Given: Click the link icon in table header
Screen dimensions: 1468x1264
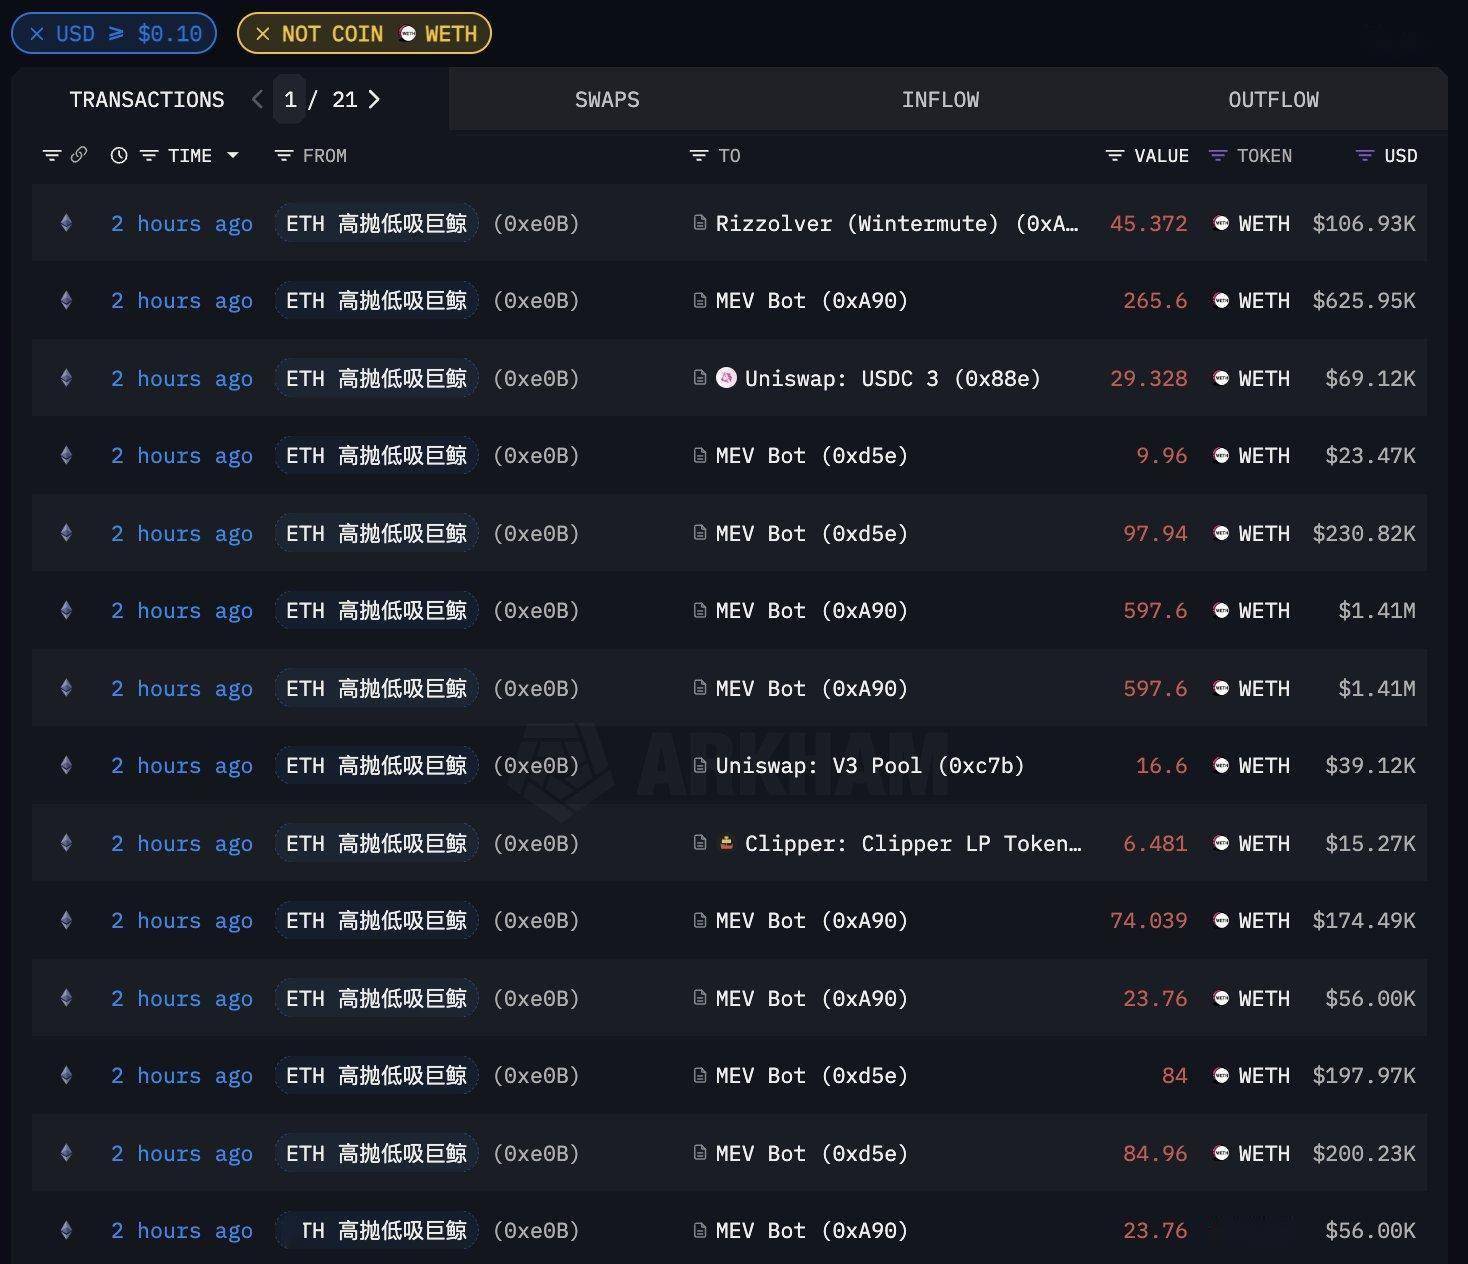Looking at the screenshot, I should (x=79, y=154).
